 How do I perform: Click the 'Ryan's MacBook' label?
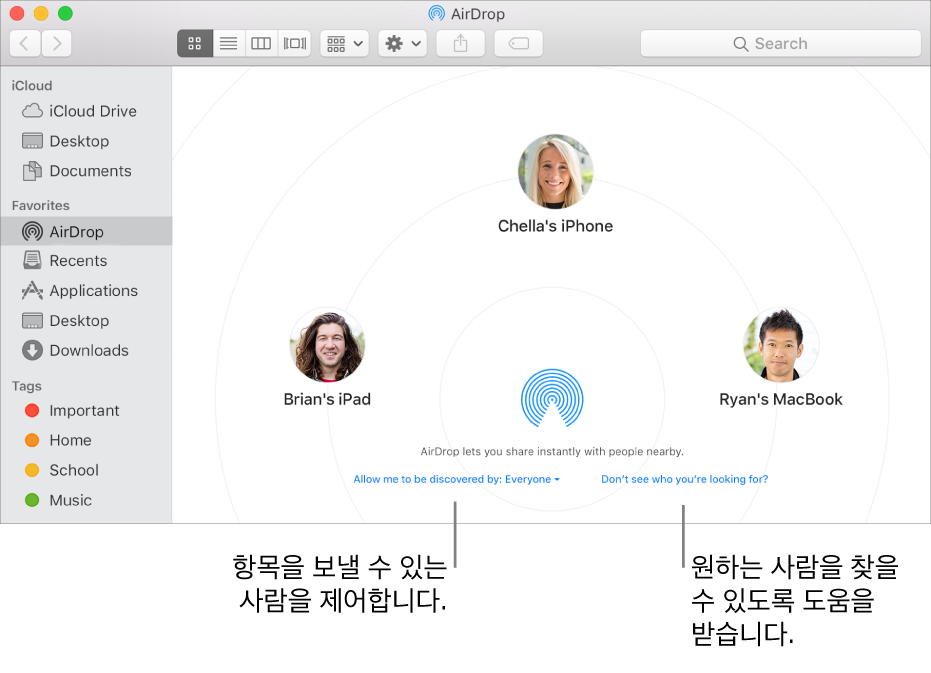781,399
